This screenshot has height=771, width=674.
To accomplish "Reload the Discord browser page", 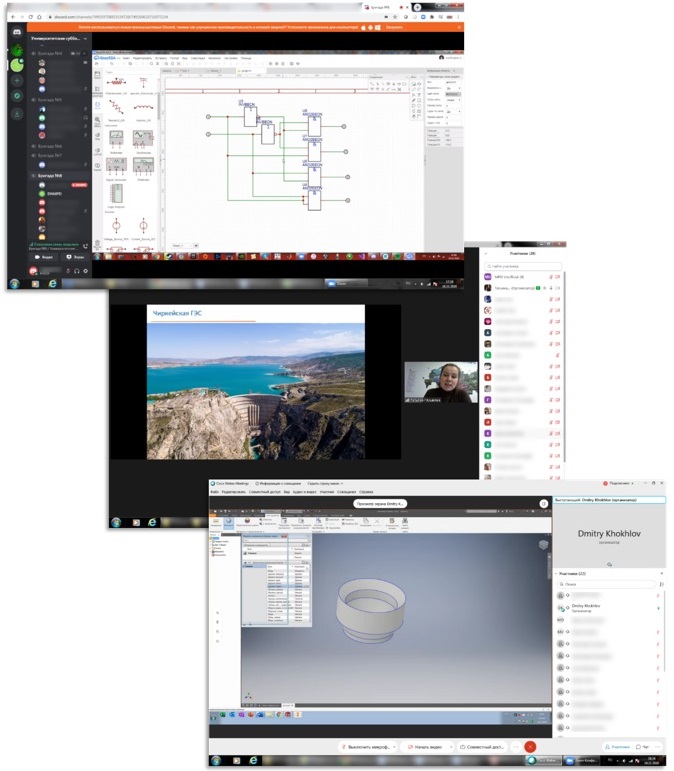I will [30, 17].
